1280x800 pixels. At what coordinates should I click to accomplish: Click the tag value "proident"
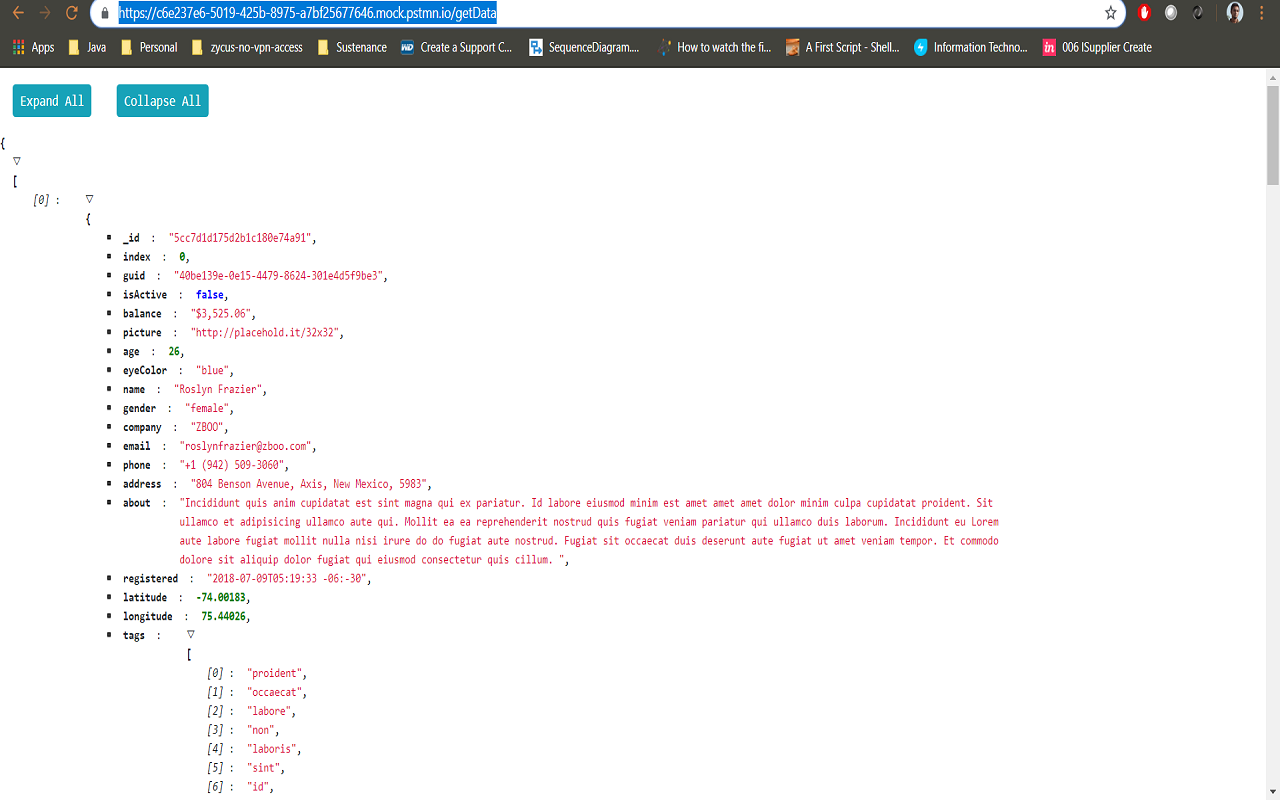pos(276,674)
